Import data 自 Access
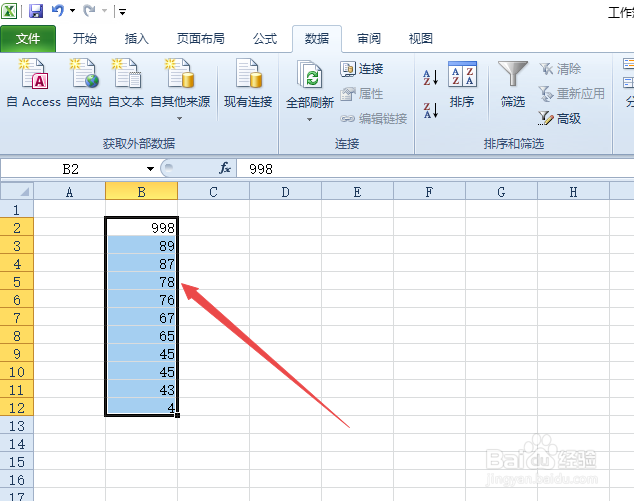 (x=34, y=83)
